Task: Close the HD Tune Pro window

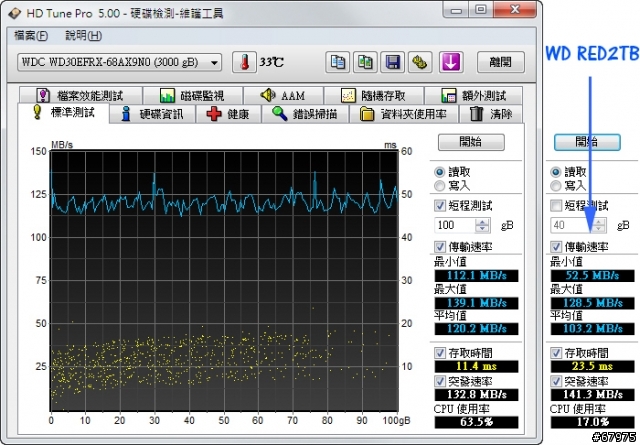Action: pos(515,9)
